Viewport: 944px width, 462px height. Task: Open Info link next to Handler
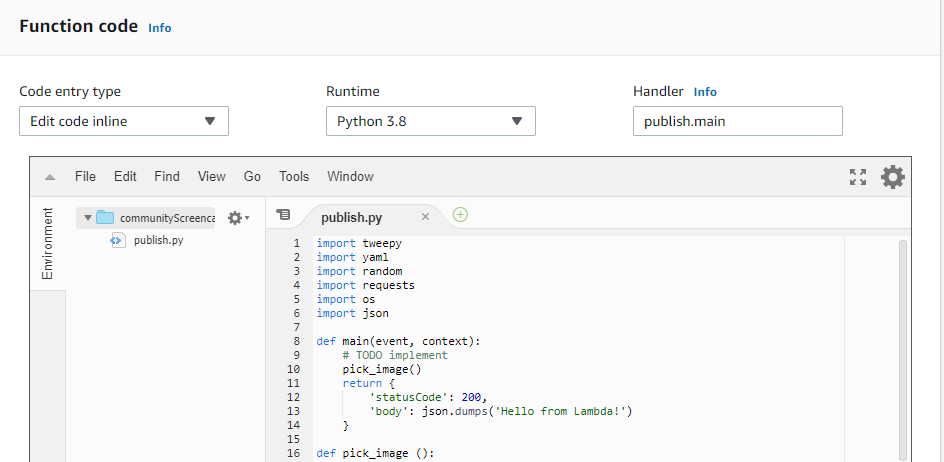coord(705,92)
